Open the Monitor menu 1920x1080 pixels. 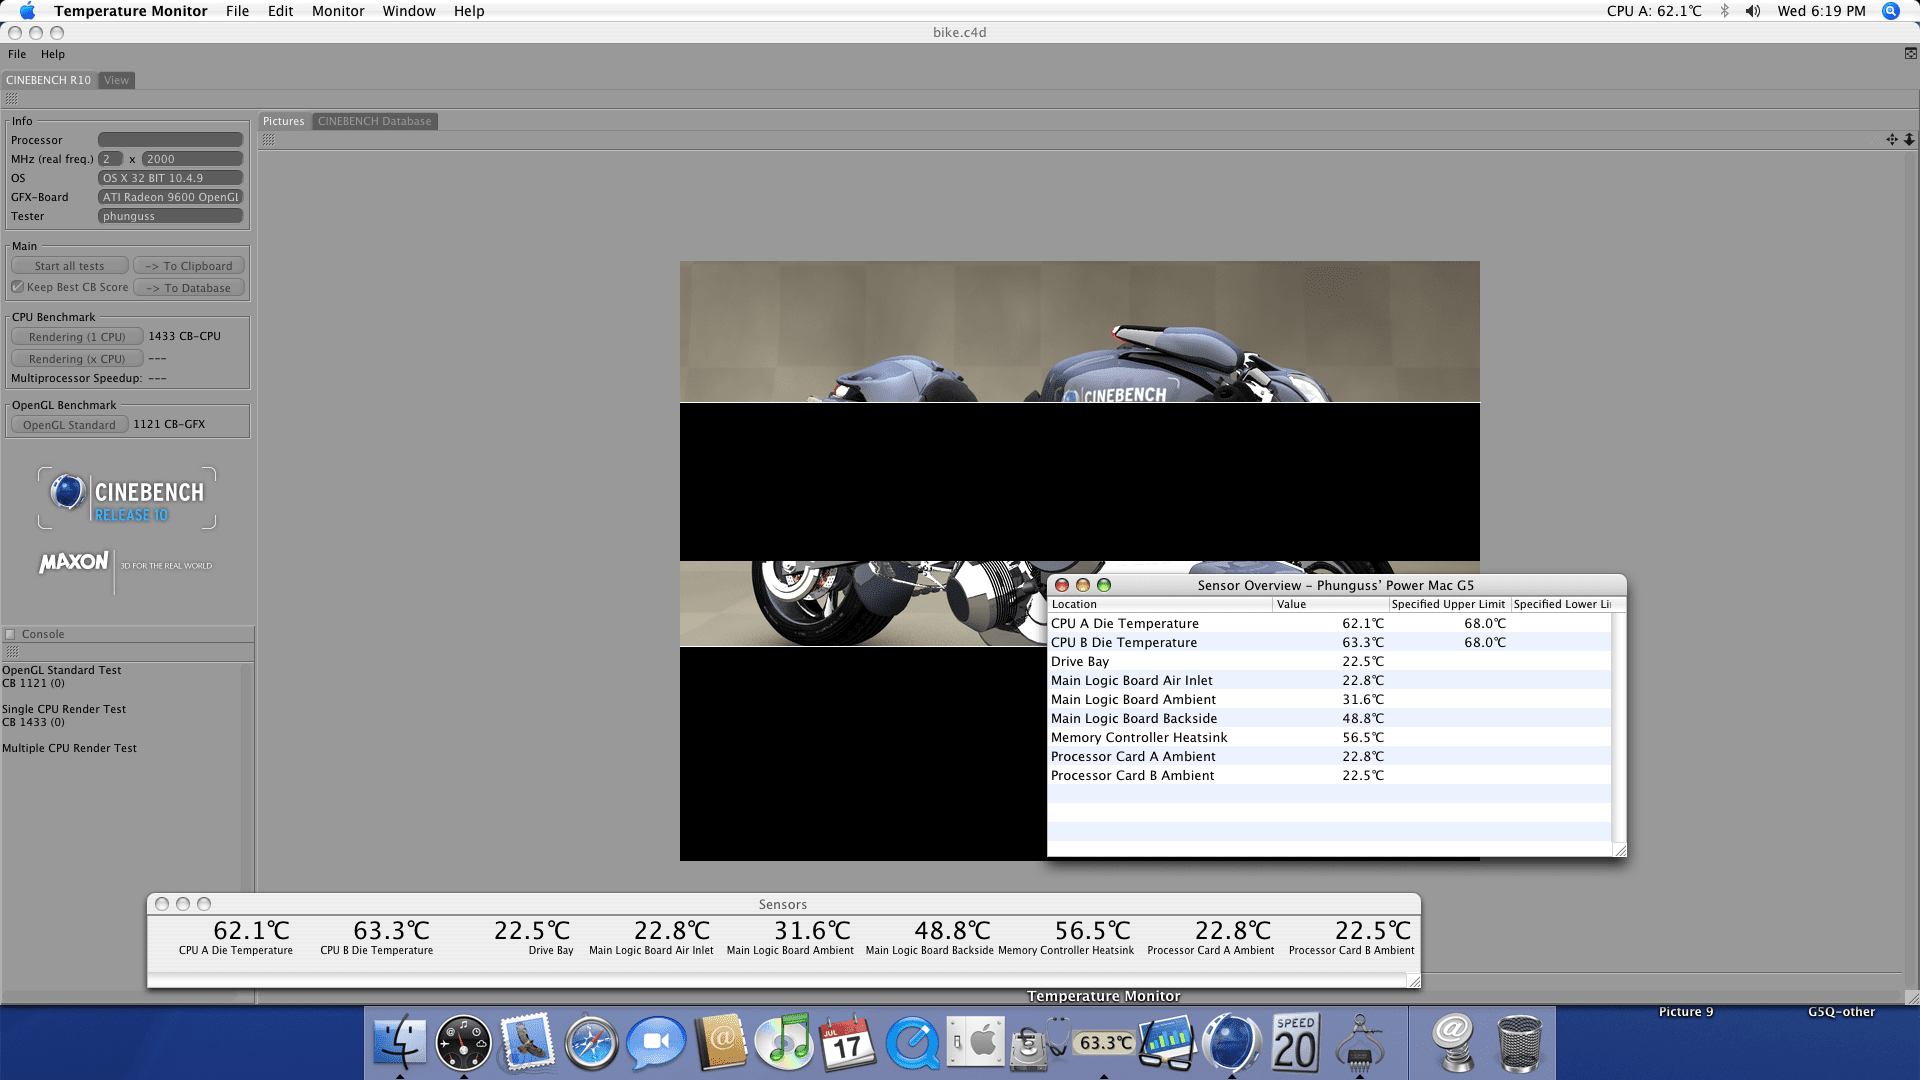click(x=337, y=11)
